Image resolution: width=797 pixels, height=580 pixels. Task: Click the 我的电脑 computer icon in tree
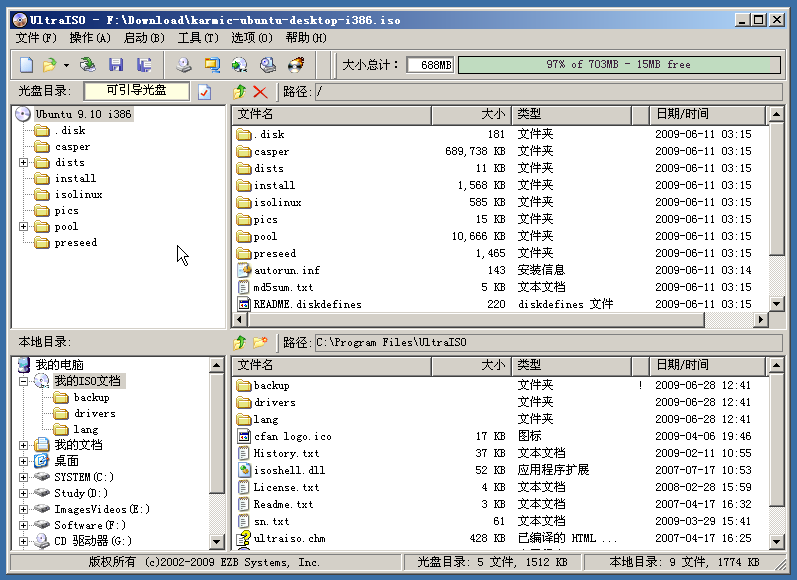(24, 364)
